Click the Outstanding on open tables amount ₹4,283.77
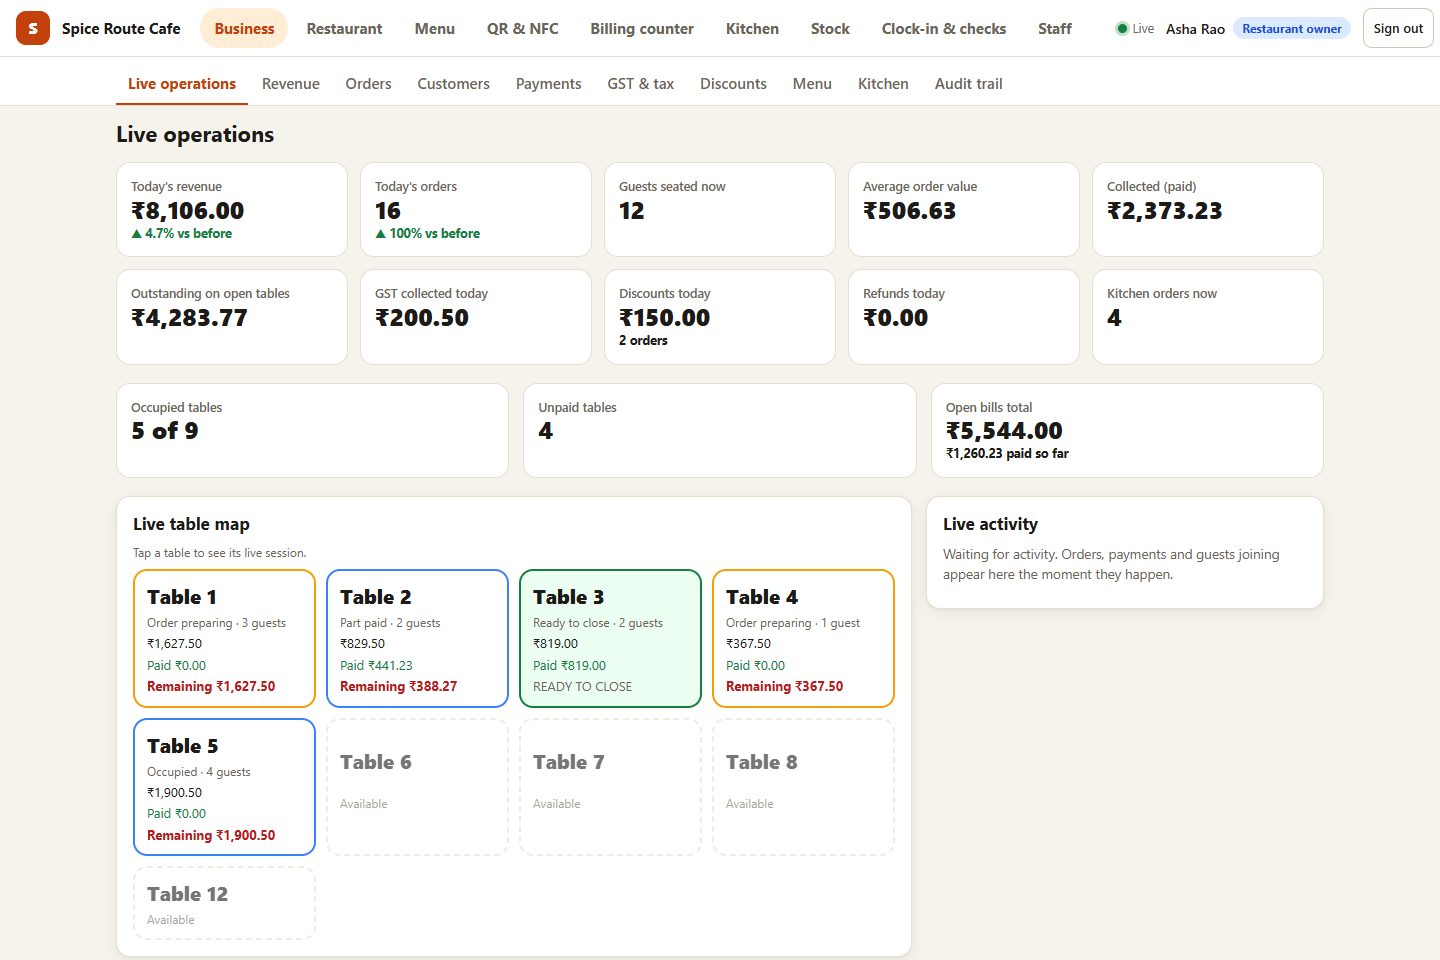The height and width of the screenshot is (960, 1440). point(189,318)
